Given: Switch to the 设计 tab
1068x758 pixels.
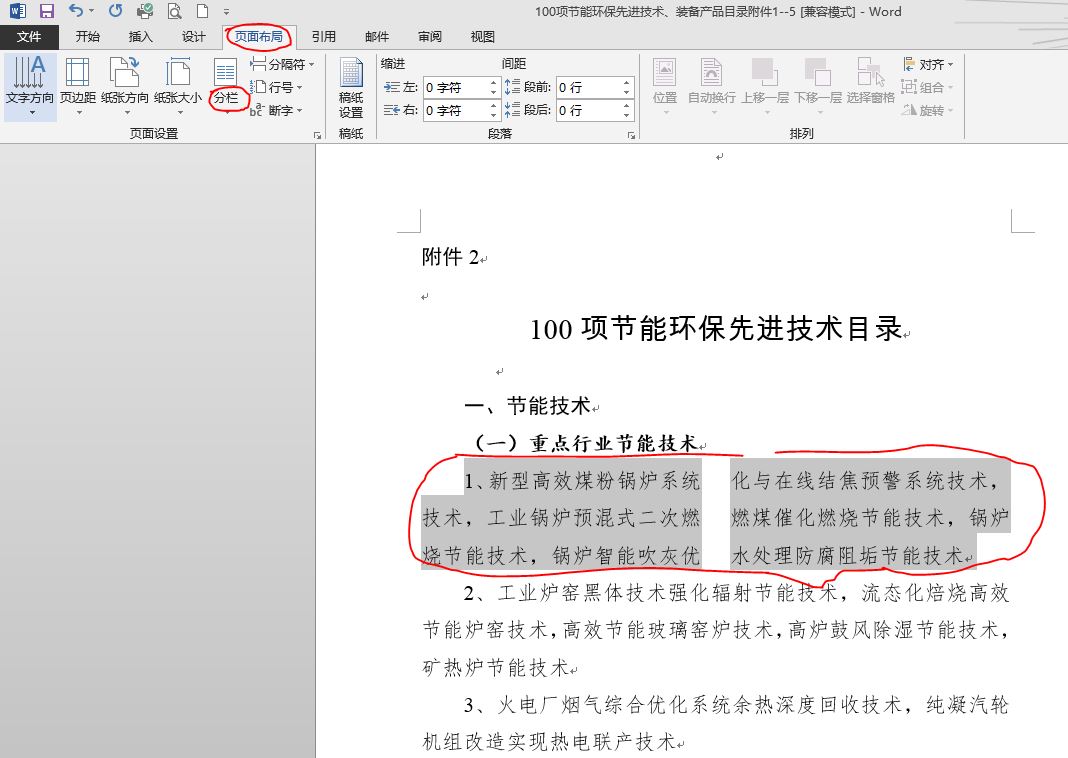Looking at the screenshot, I should point(193,37).
